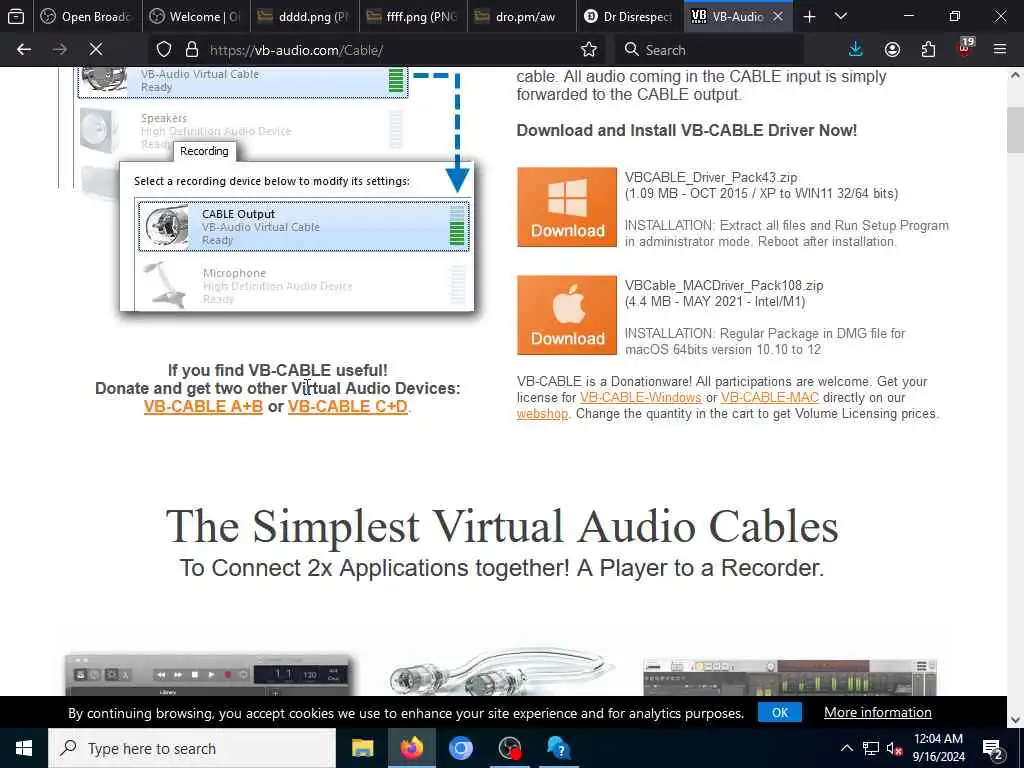
Task: Click the network status tray icon
Action: (x=871, y=748)
